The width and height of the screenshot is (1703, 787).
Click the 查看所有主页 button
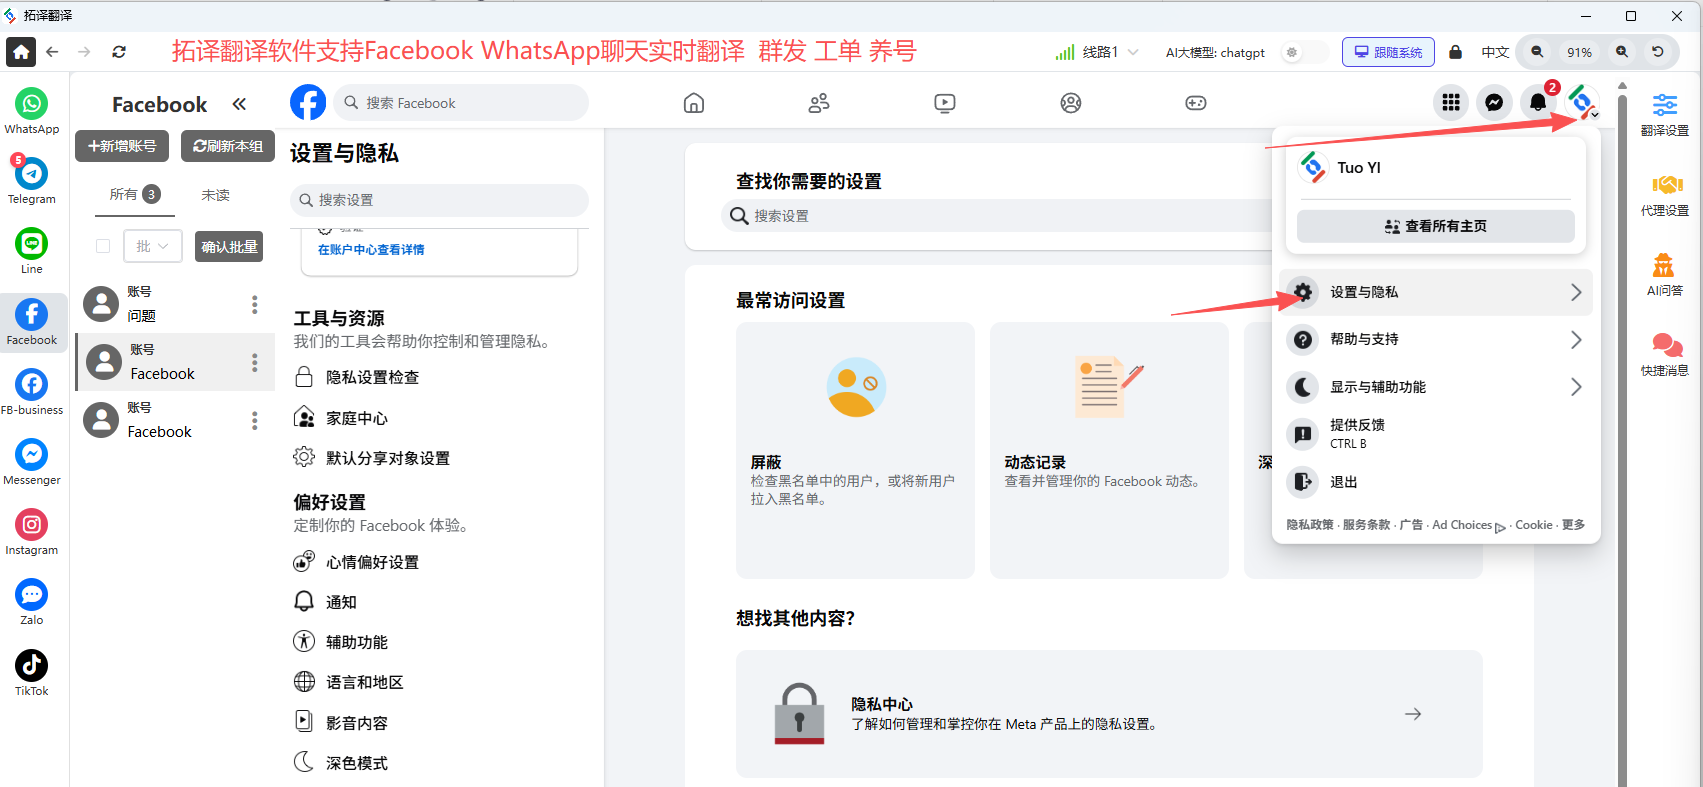tap(1436, 226)
